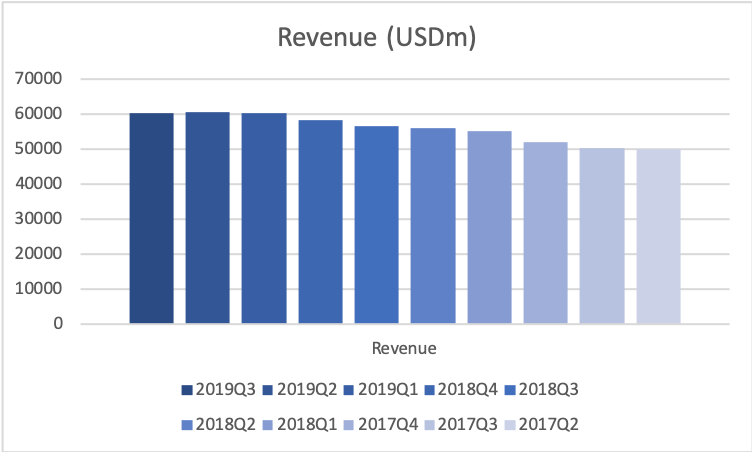Screen dimensions: 752x452
Task: Click the '2019Q1' legend label
Action: [388, 390]
